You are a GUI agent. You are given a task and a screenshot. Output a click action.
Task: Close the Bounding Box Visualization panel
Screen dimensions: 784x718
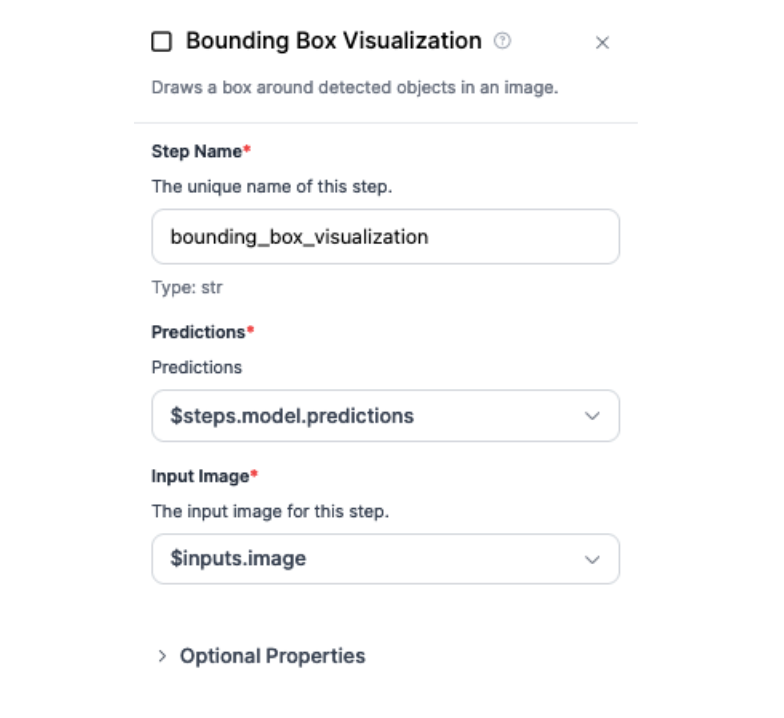[602, 43]
